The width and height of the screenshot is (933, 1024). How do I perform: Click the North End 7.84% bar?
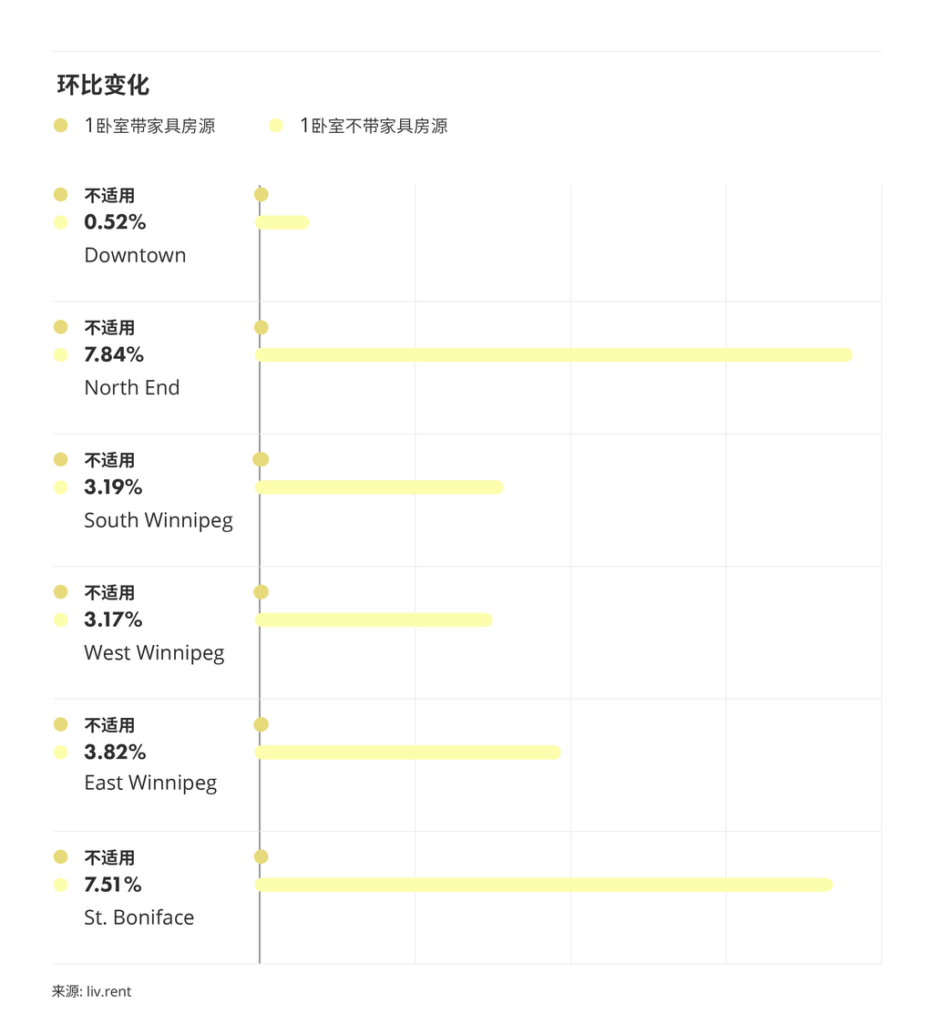point(553,355)
